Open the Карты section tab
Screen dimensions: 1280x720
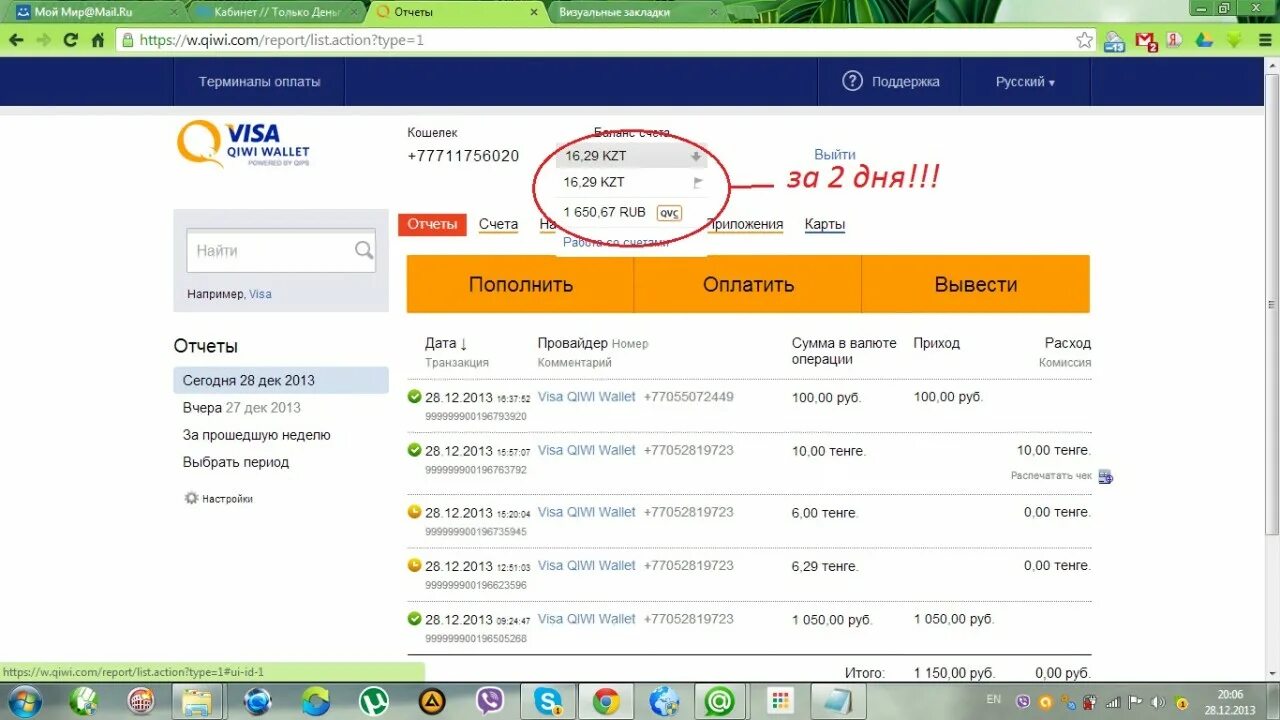tap(825, 224)
